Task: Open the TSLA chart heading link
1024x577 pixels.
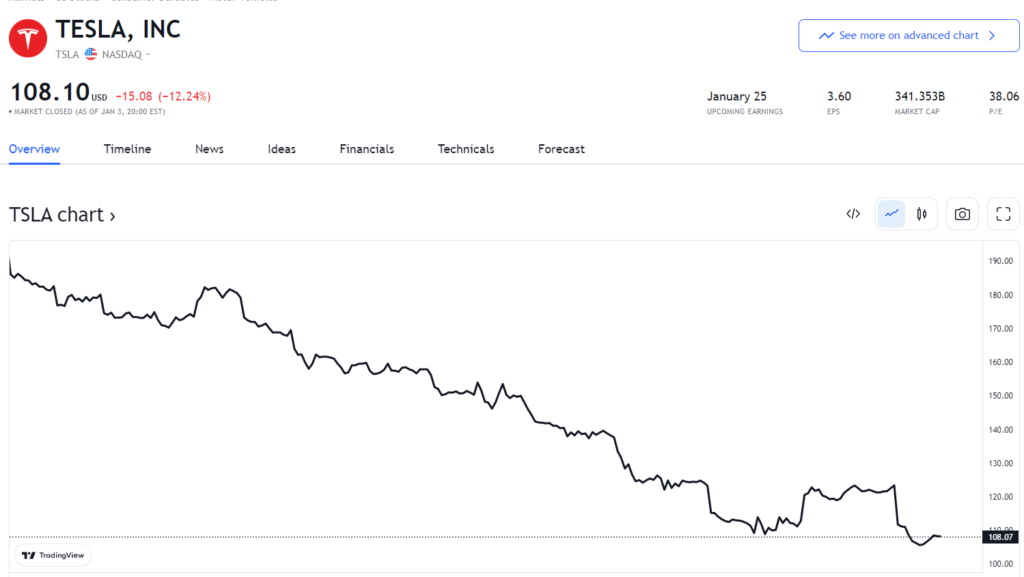Action: tap(62, 215)
